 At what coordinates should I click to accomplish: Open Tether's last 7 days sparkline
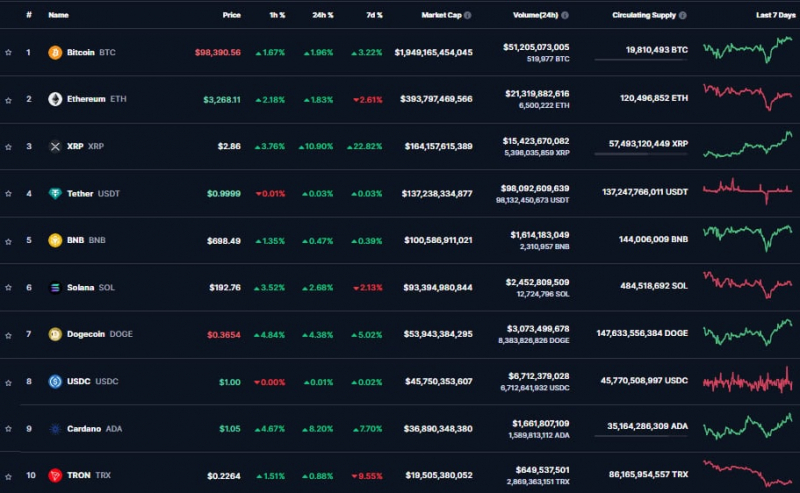[747, 191]
